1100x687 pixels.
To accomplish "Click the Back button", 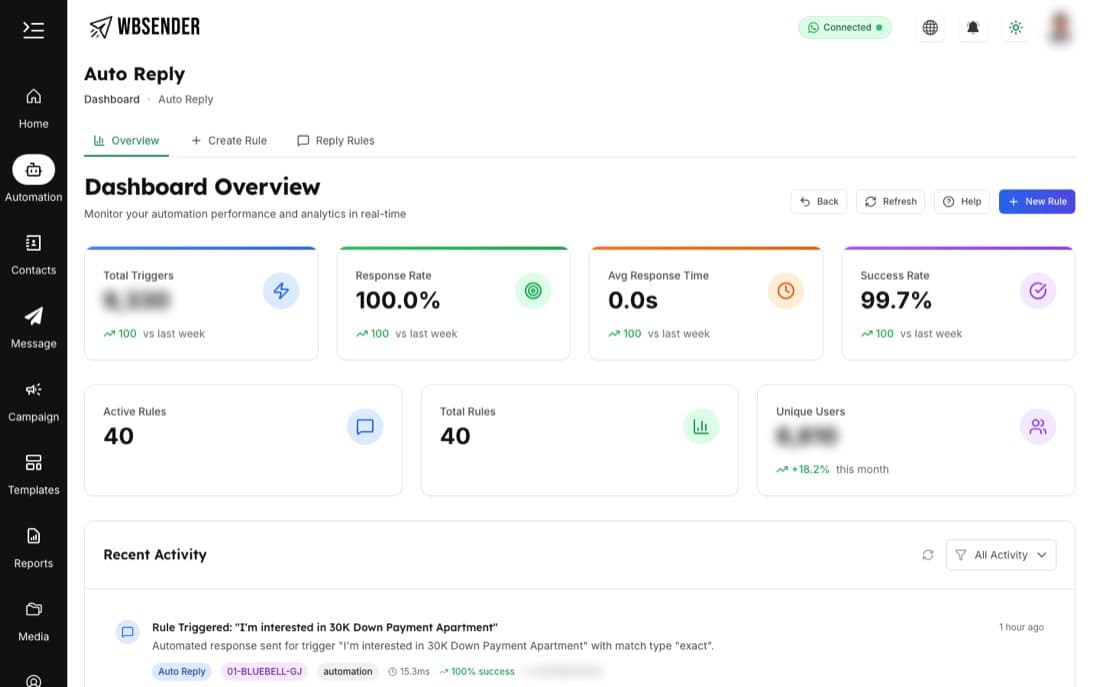I will coord(819,201).
